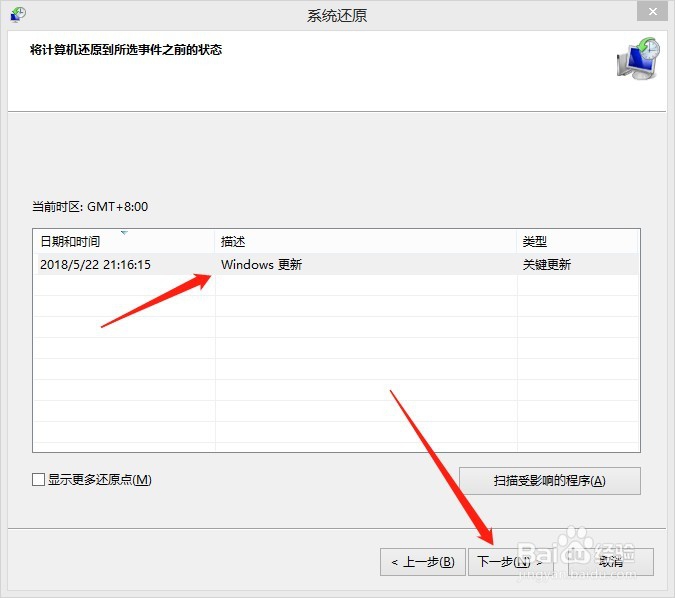This screenshot has width=675, height=598.
Task: Cancel the system restore wizard
Action: [611, 562]
